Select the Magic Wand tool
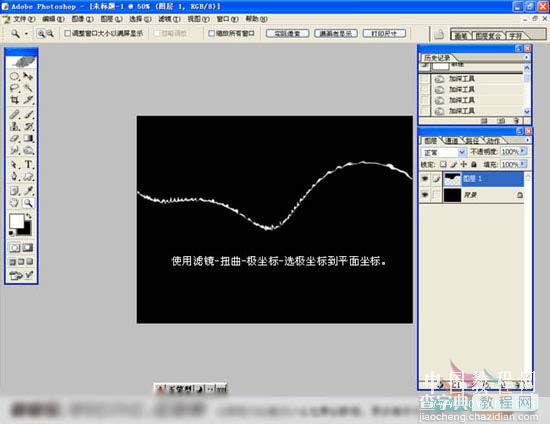 (x=28, y=88)
